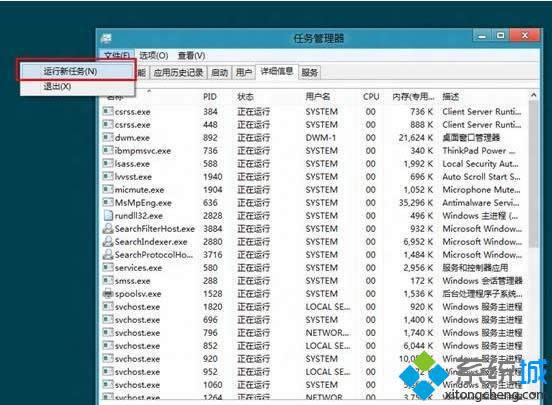Click the icon of svchost.exe PID 696
Viewport: 552px width, 405px height.
pos(108,319)
